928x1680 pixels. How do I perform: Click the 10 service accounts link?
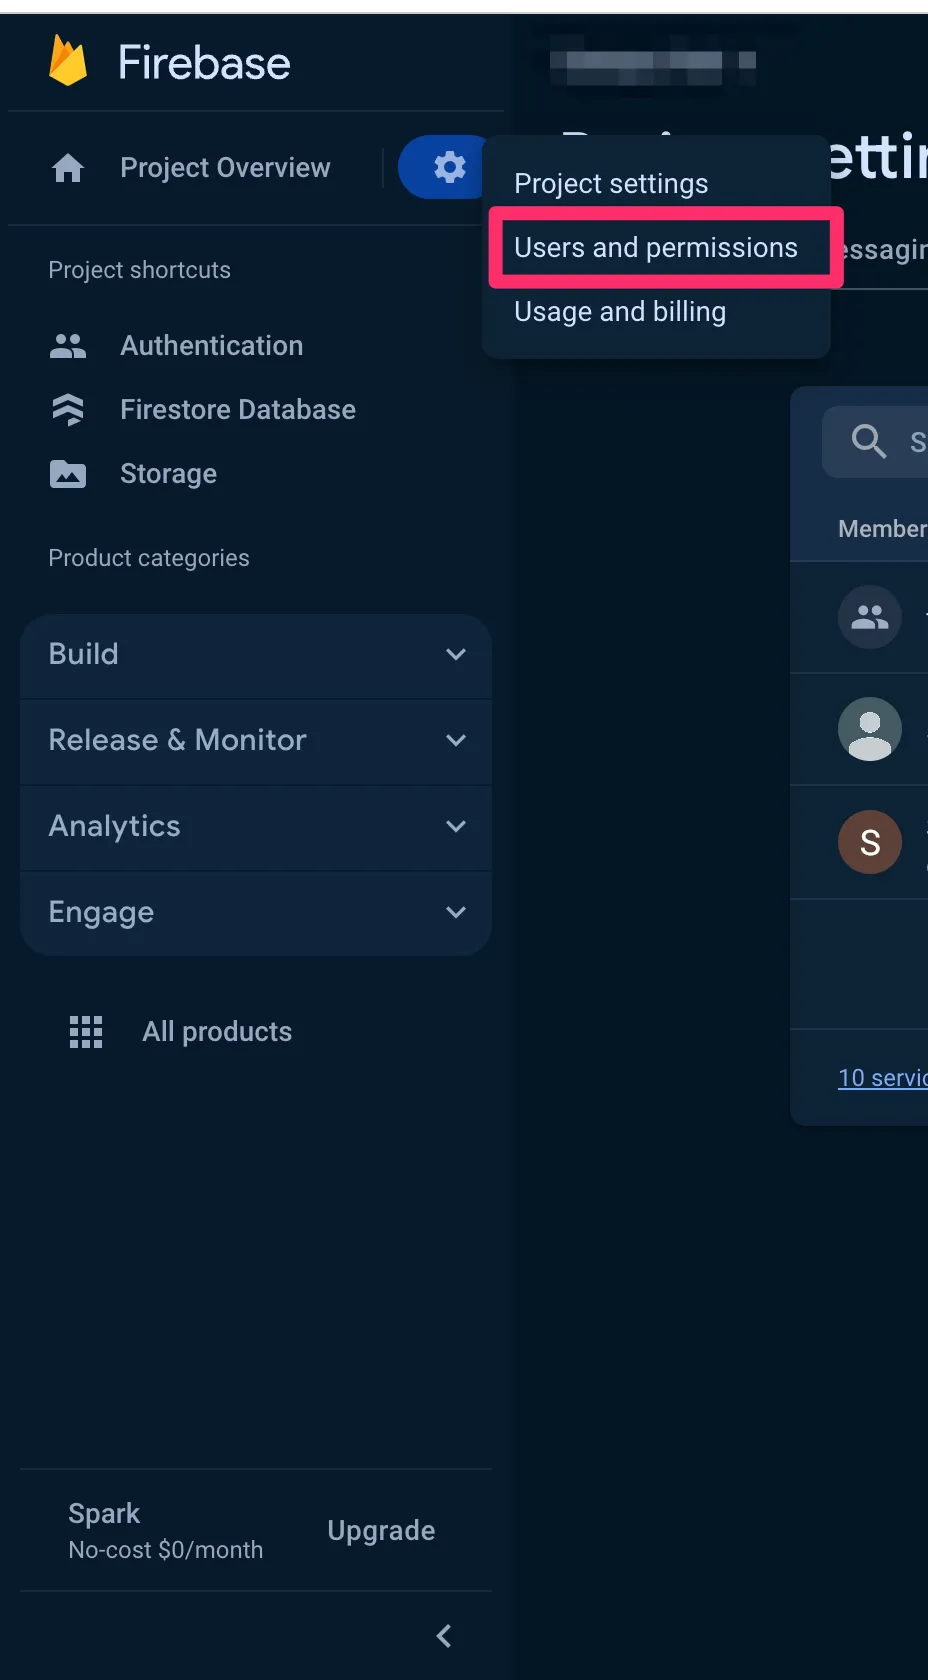pyautogui.click(x=883, y=1078)
